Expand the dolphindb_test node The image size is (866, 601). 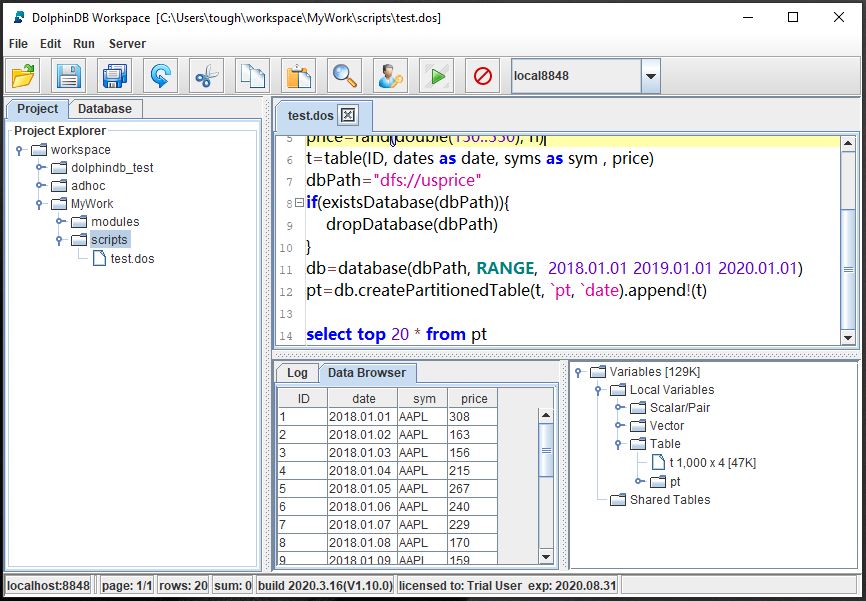click(x=40, y=167)
